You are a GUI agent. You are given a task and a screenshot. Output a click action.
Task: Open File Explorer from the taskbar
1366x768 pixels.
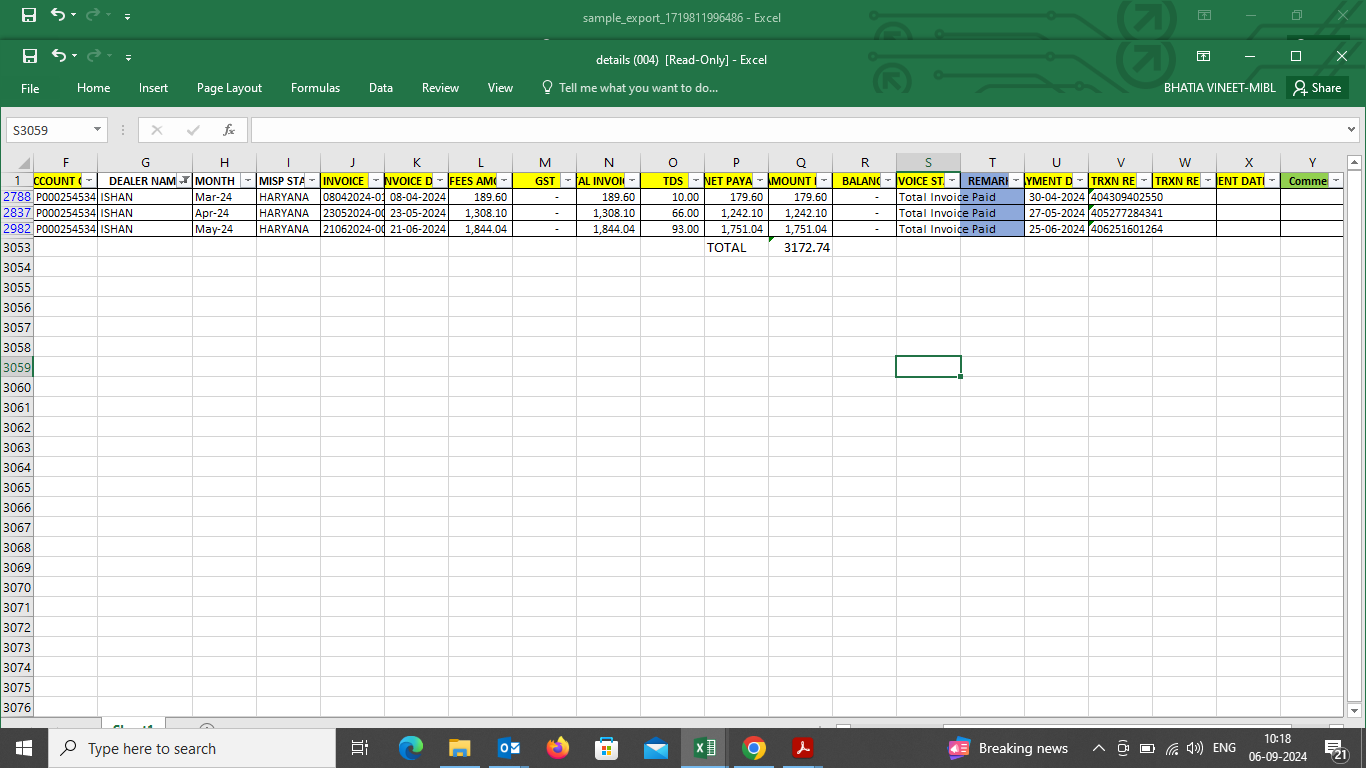(460, 748)
